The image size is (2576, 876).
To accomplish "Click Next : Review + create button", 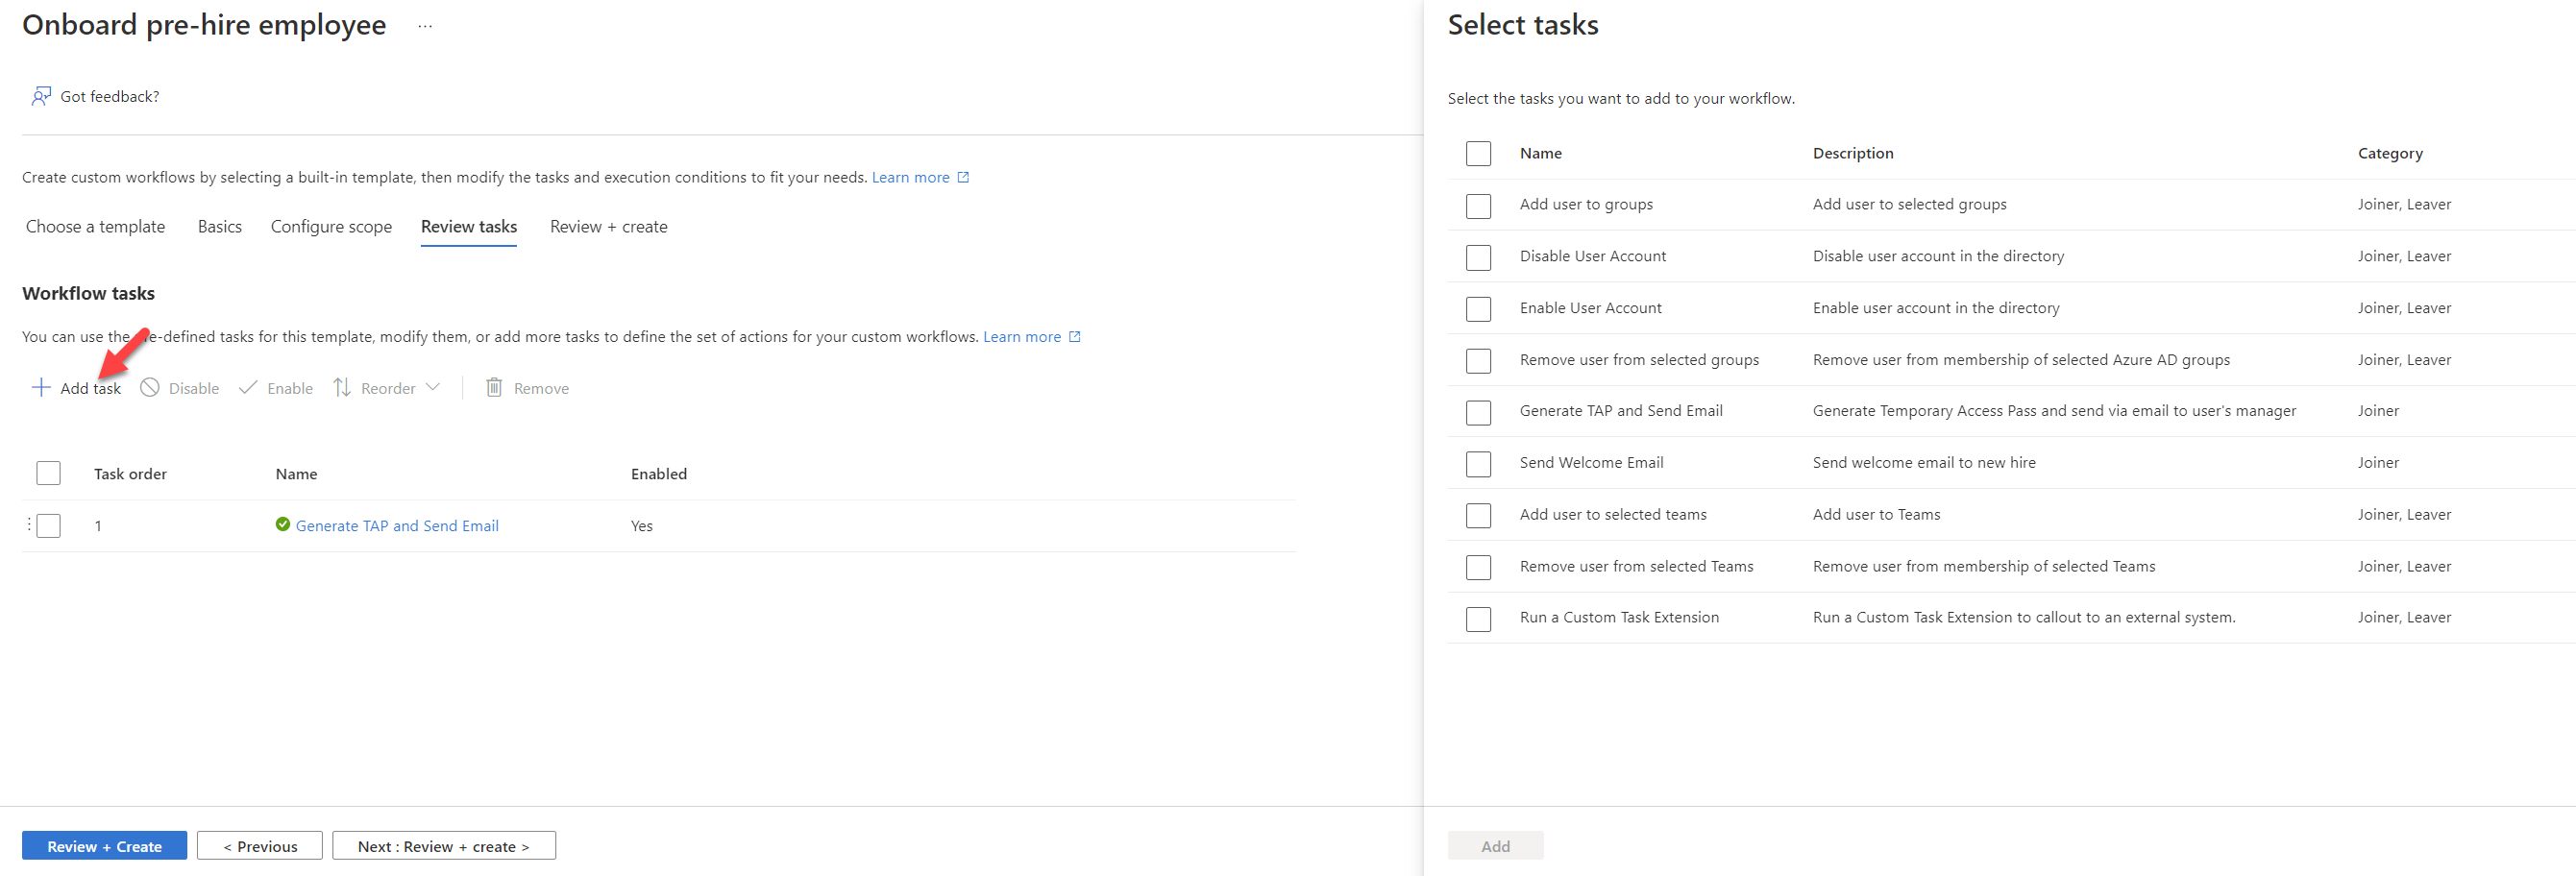I will tap(444, 846).
